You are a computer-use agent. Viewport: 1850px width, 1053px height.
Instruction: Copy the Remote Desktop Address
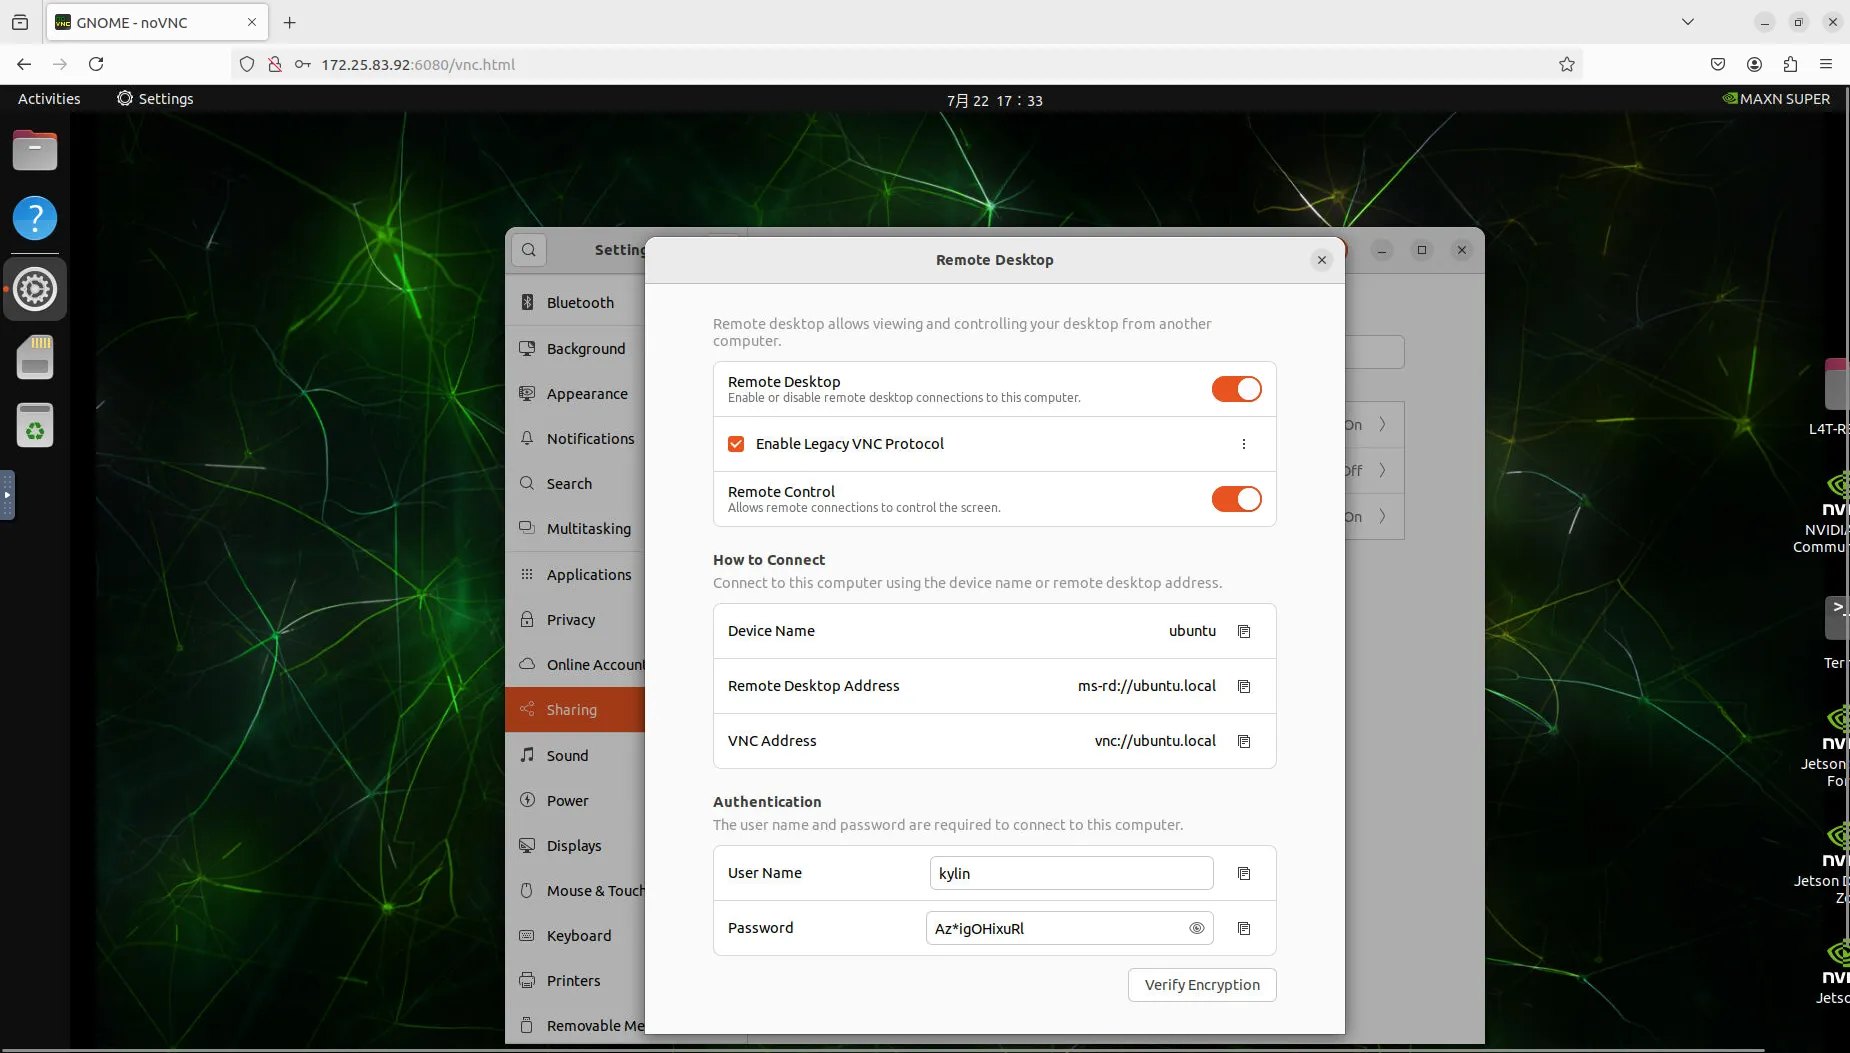coord(1244,686)
